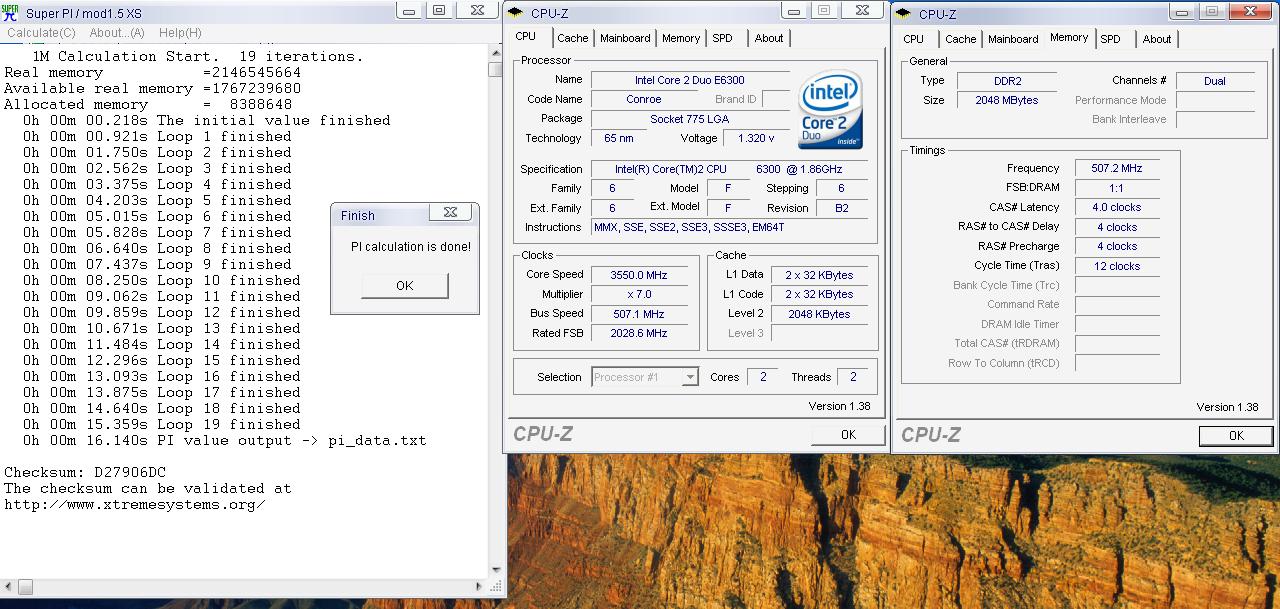Screen dimensions: 1280x609
Task: Click the Cycle Time (Tras) value '12 clocks'
Action: 1117,266
